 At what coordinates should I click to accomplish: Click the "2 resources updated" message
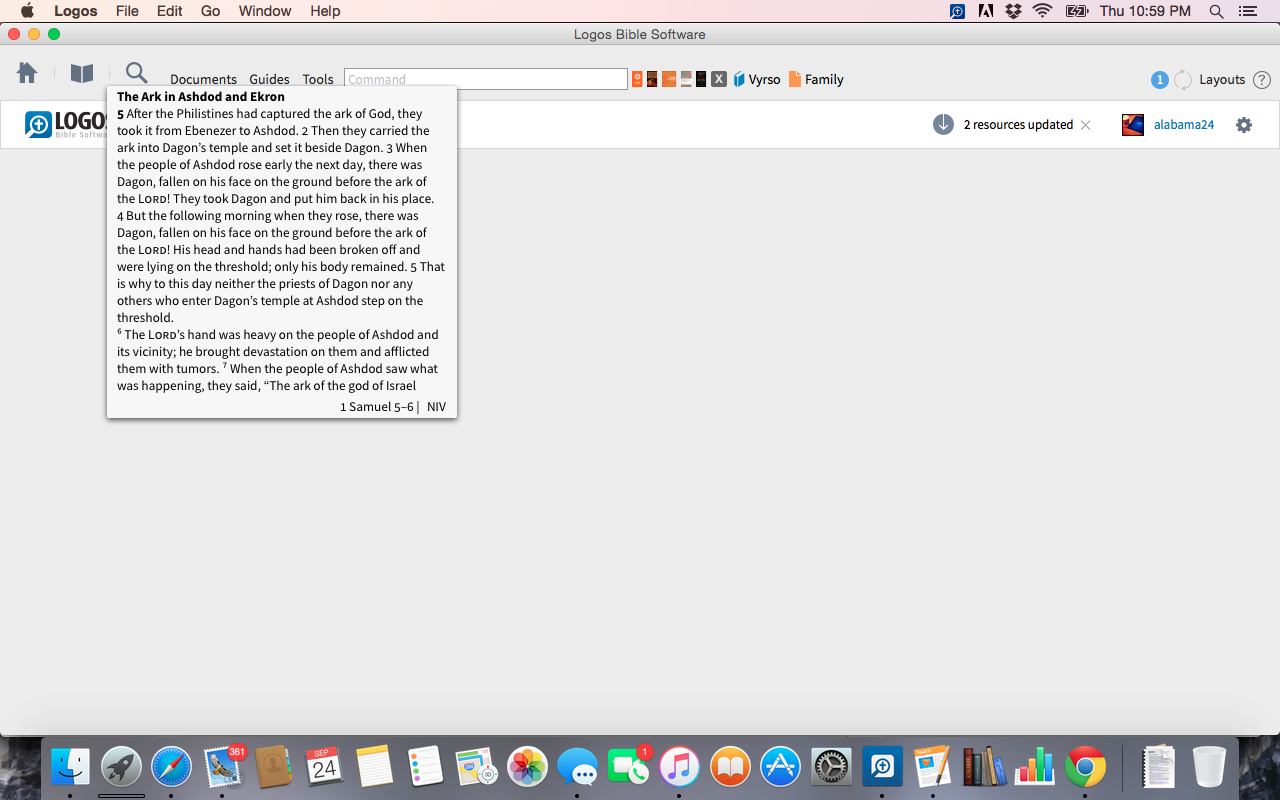click(1018, 125)
